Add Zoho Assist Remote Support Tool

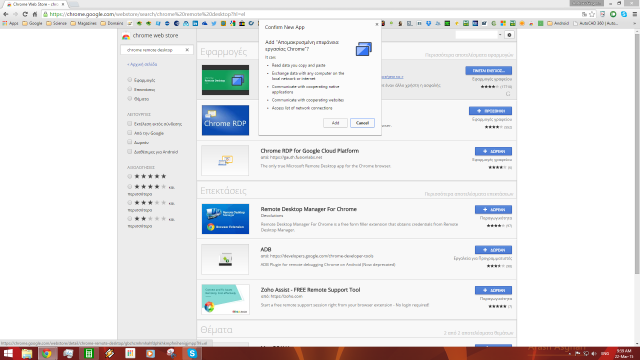493,290
